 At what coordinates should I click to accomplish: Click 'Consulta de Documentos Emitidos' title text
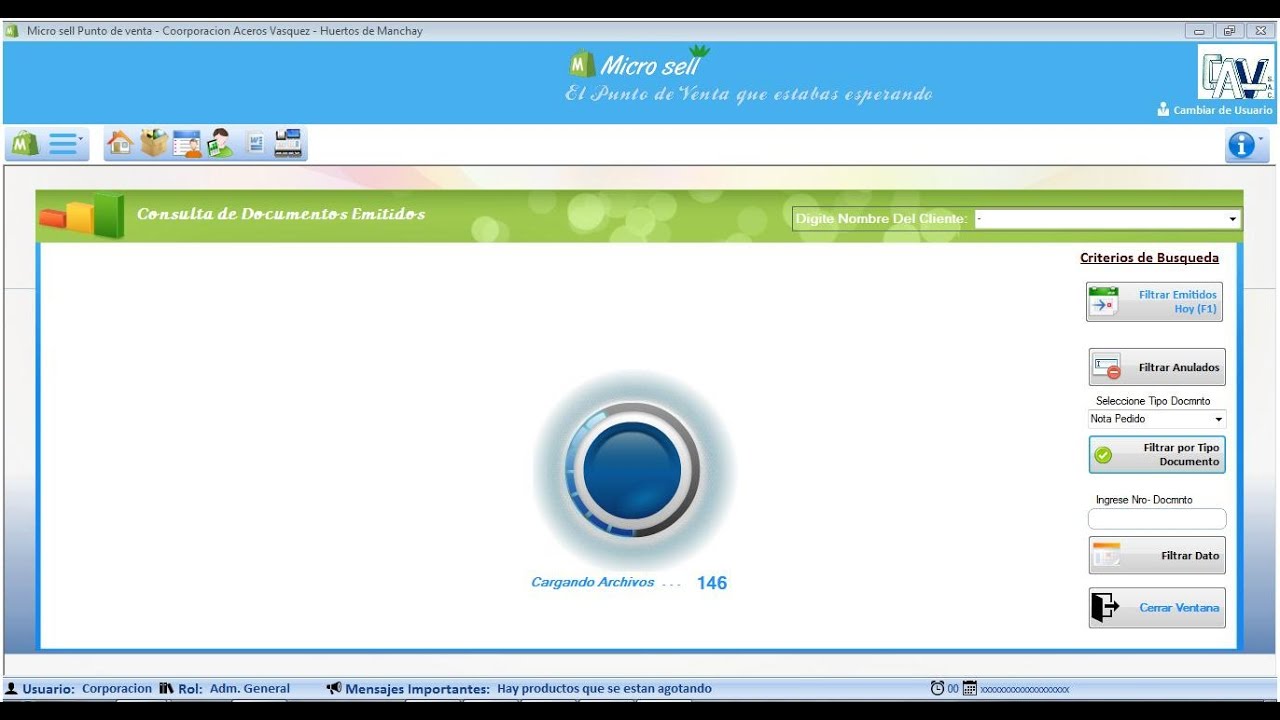point(281,214)
